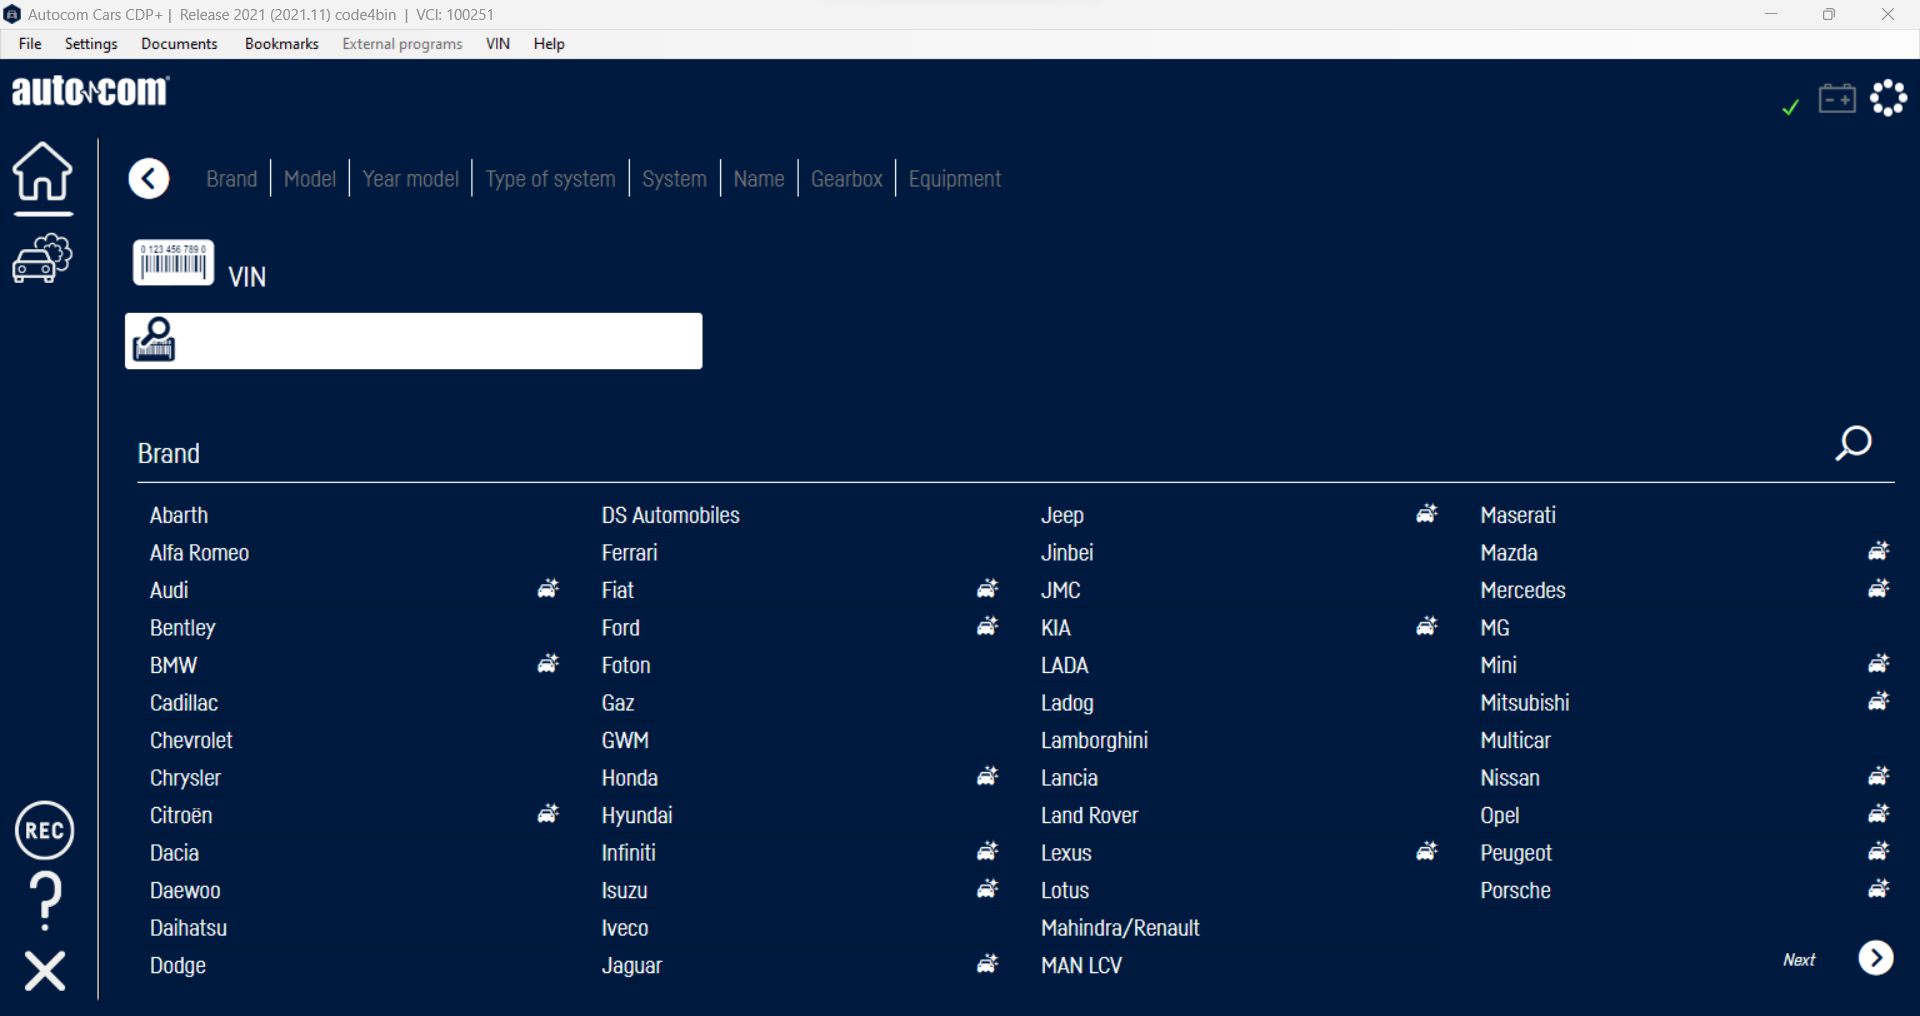Image resolution: width=1920 pixels, height=1016 pixels.
Task: Click the car icon beside KIA
Action: pyautogui.click(x=1427, y=627)
